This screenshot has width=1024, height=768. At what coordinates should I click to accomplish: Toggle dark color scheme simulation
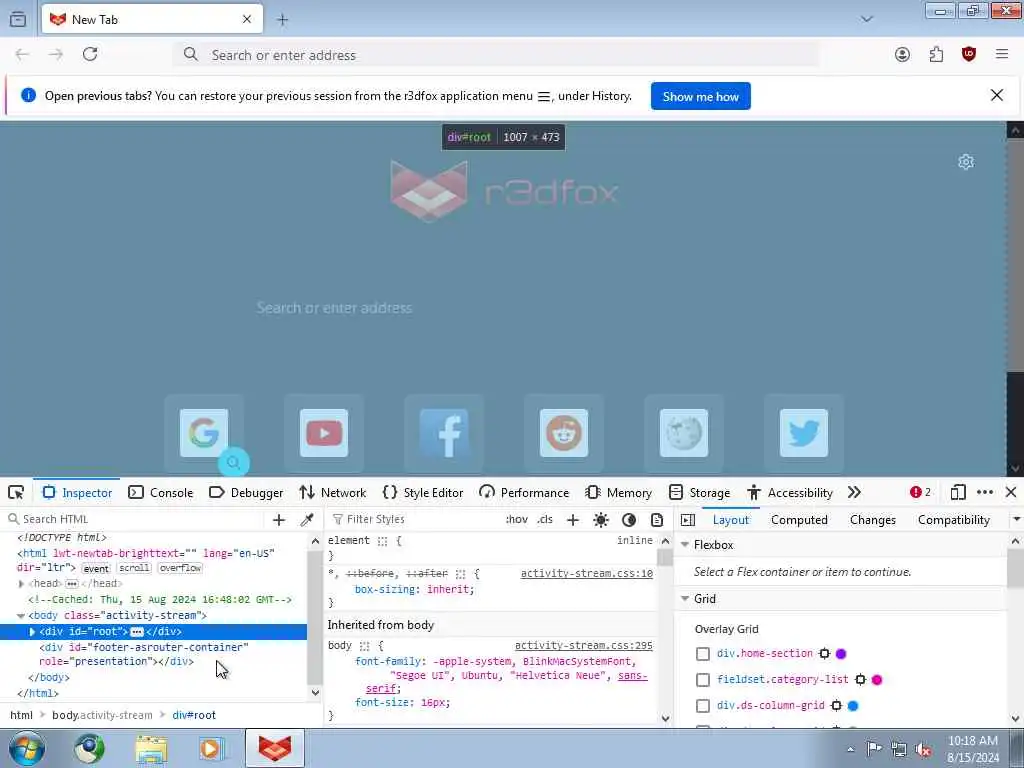(x=629, y=520)
